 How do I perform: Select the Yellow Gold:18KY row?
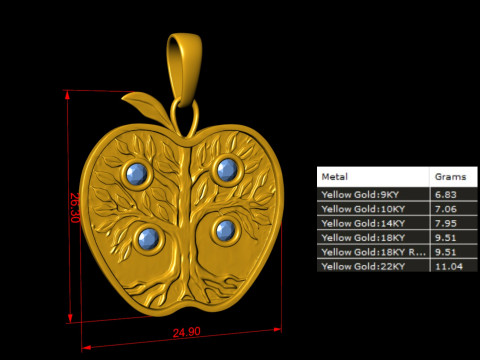397,238
